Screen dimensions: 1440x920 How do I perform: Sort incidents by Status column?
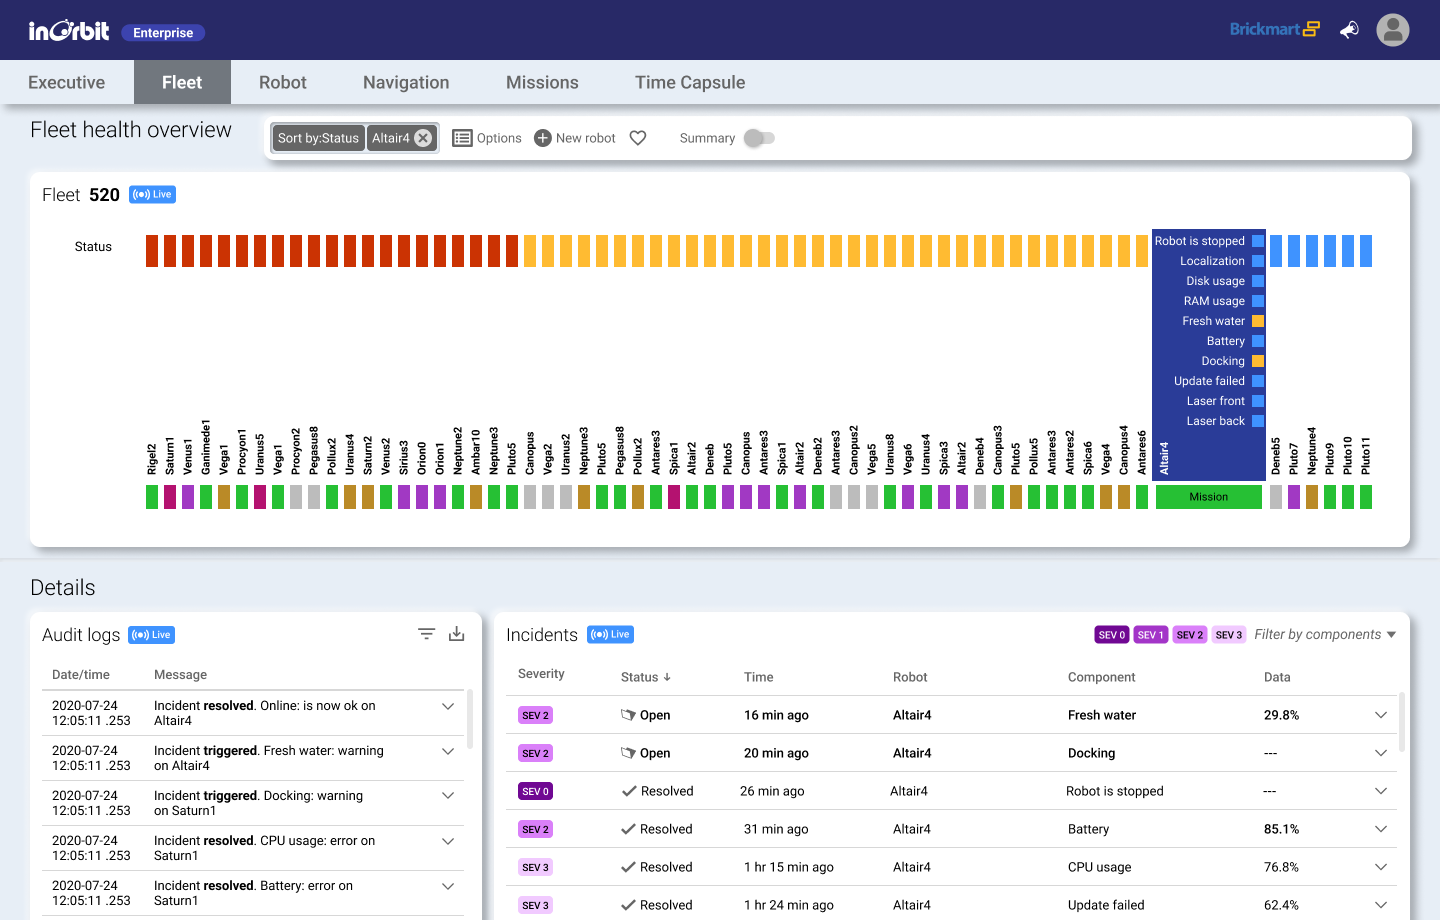pyautogui.click(x=646, y=677)
